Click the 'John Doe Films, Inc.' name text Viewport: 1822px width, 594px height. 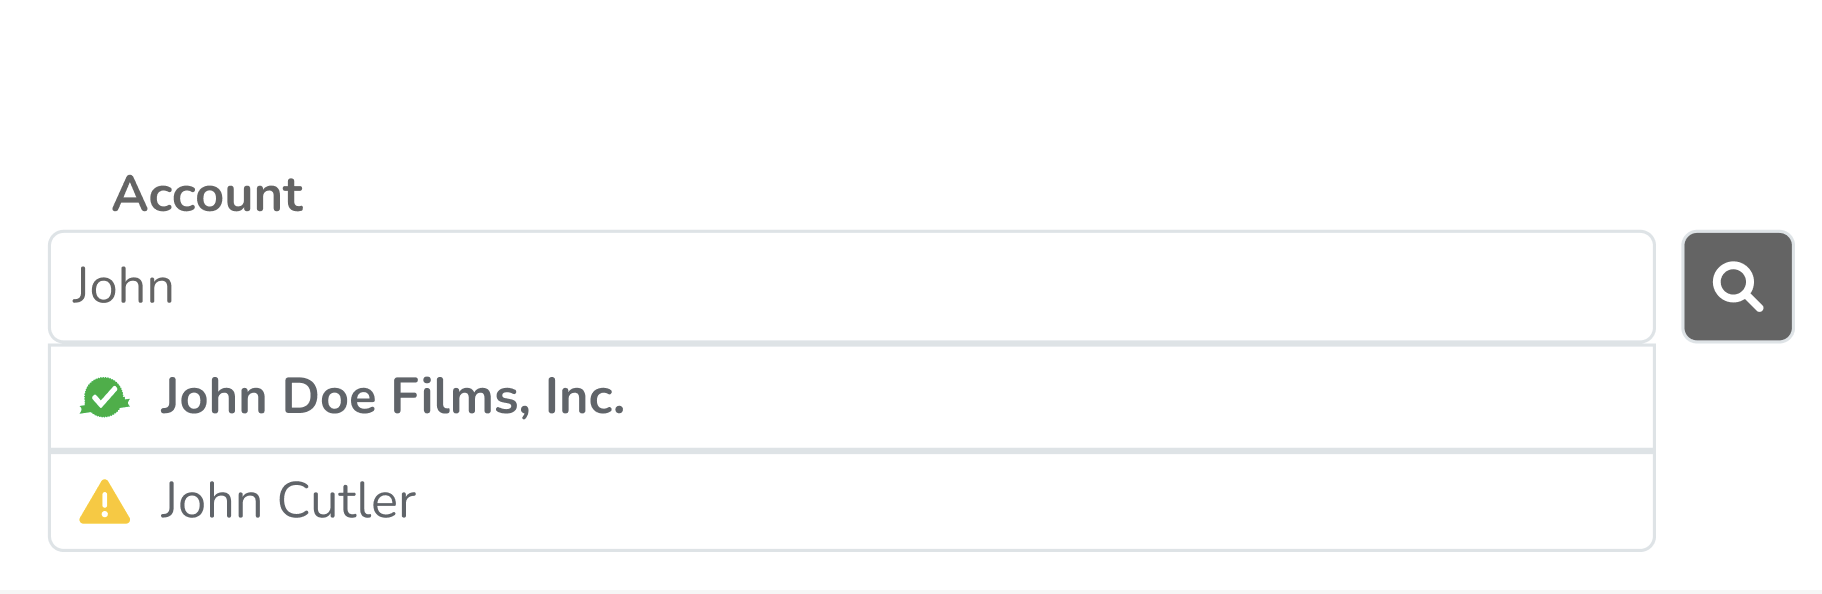[393, 397]
